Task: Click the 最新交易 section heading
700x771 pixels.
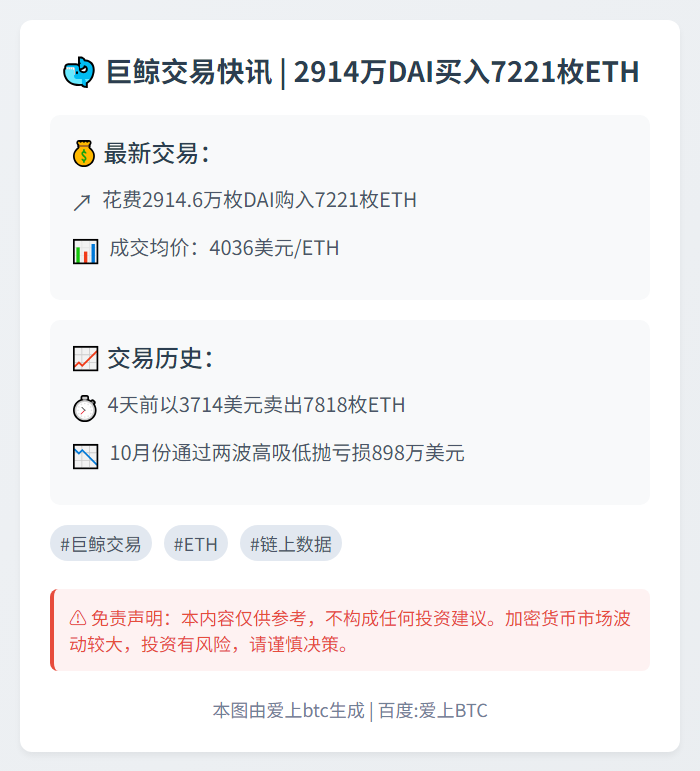Action: click(x=157, y=154)
